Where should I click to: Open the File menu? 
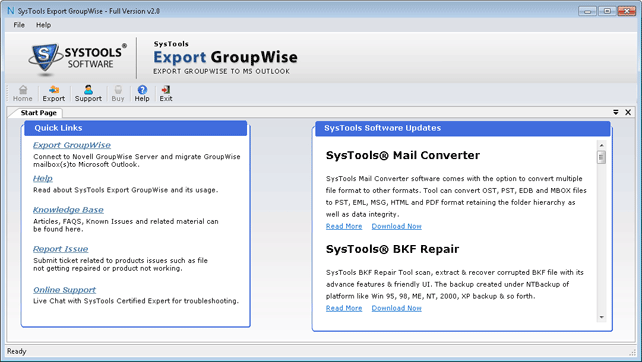(x=19, y=25)
